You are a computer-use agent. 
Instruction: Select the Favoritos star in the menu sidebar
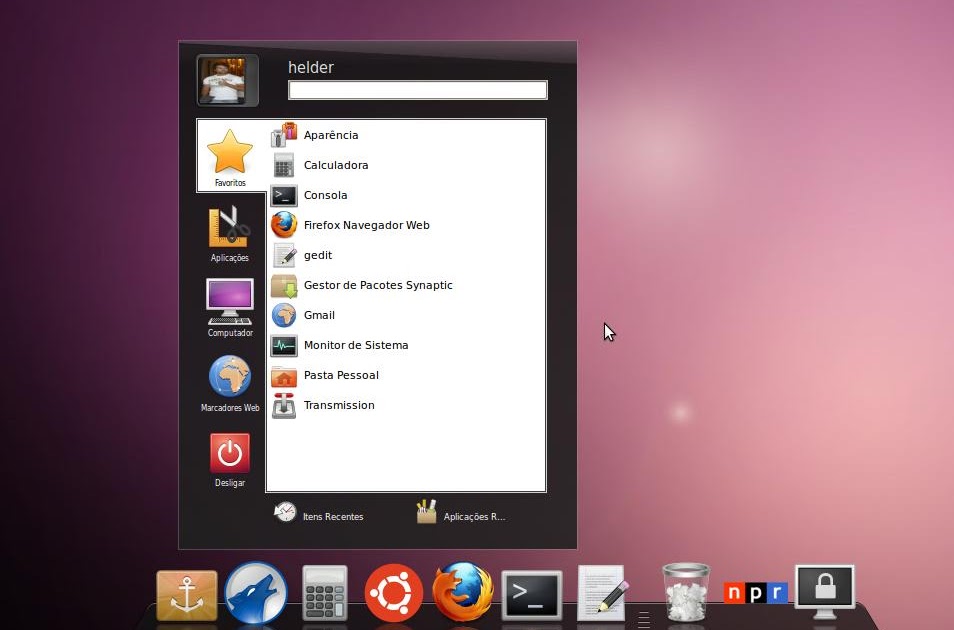[229, 155]
